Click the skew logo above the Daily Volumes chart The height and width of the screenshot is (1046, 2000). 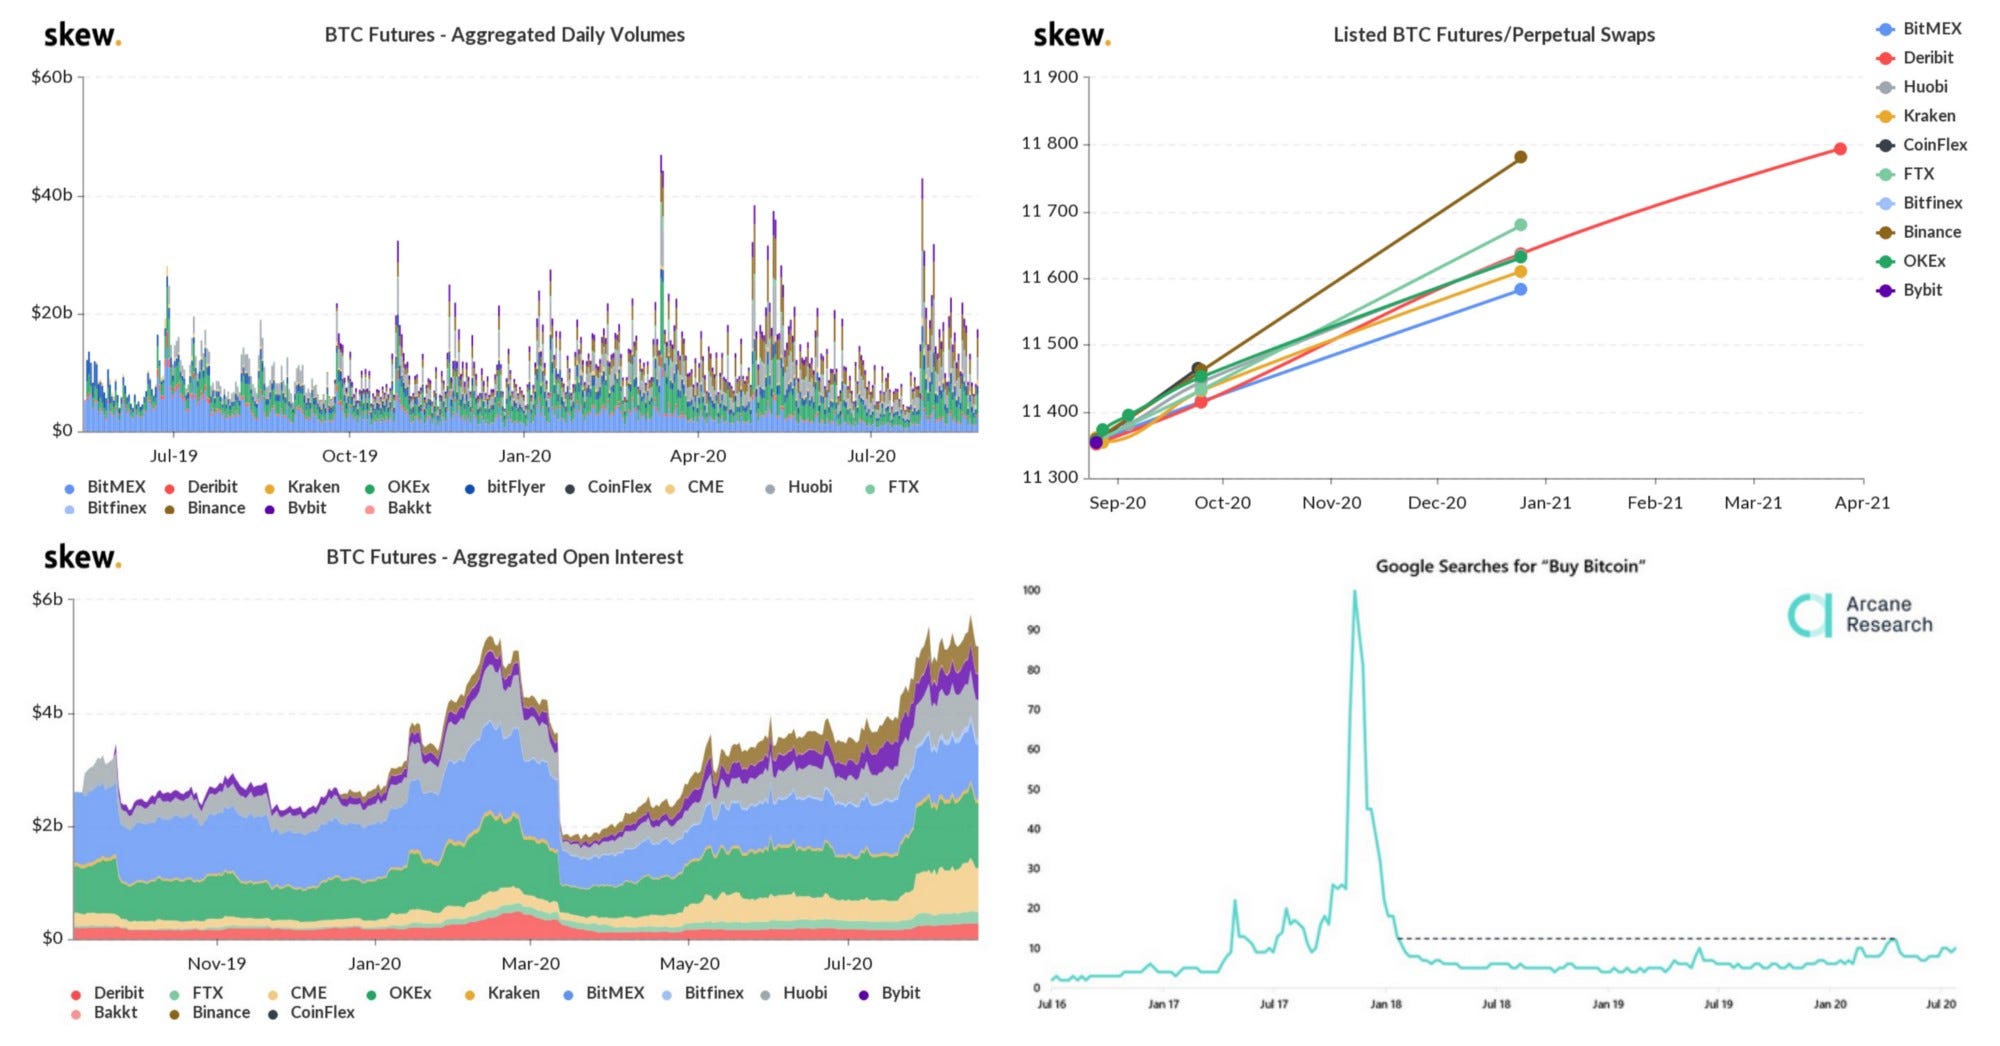pyautogui.click(x=82, y=35)
